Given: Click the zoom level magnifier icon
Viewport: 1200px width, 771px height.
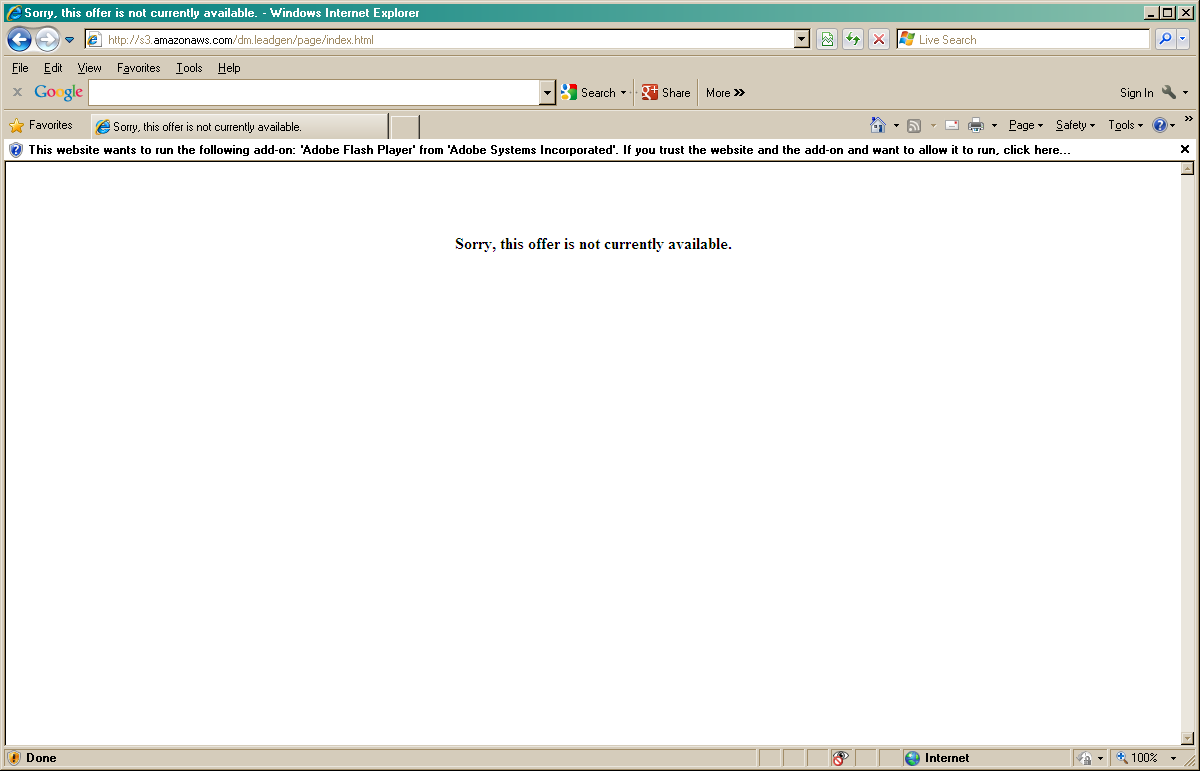Looking at the screenshot, I should [1122, 758].
